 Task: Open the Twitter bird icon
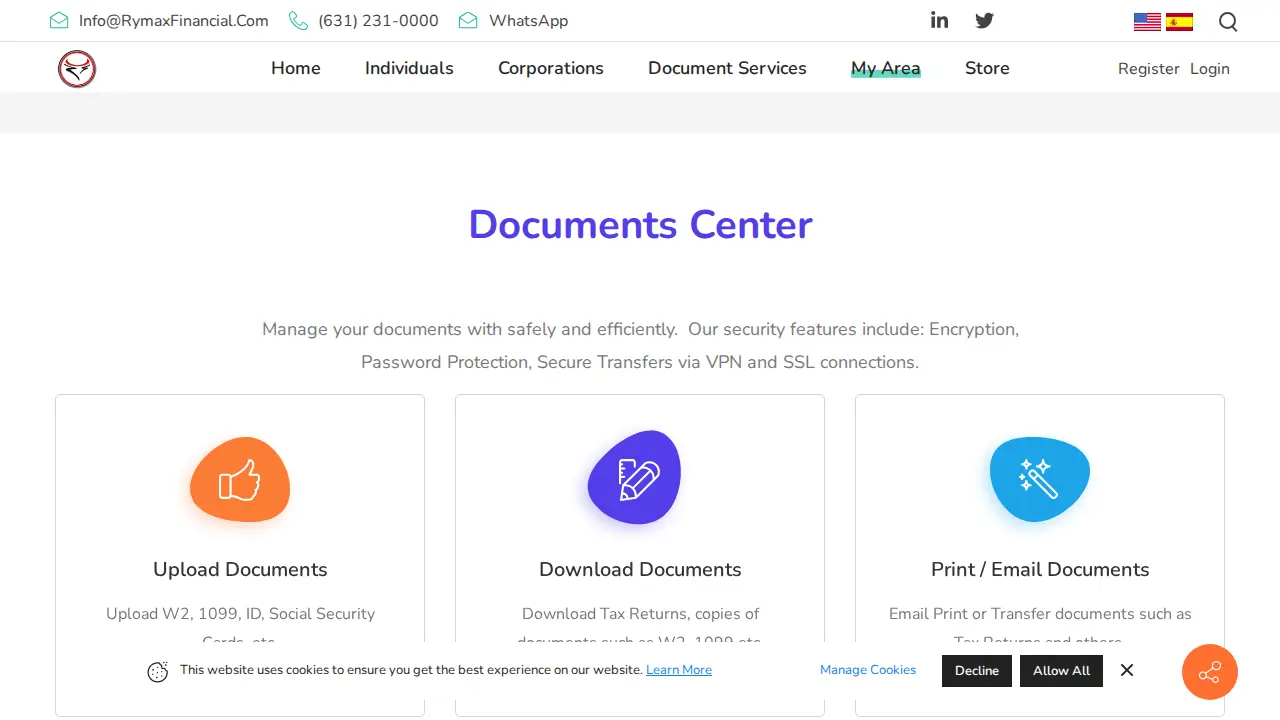pyautogui.click(x=985, y=20)
